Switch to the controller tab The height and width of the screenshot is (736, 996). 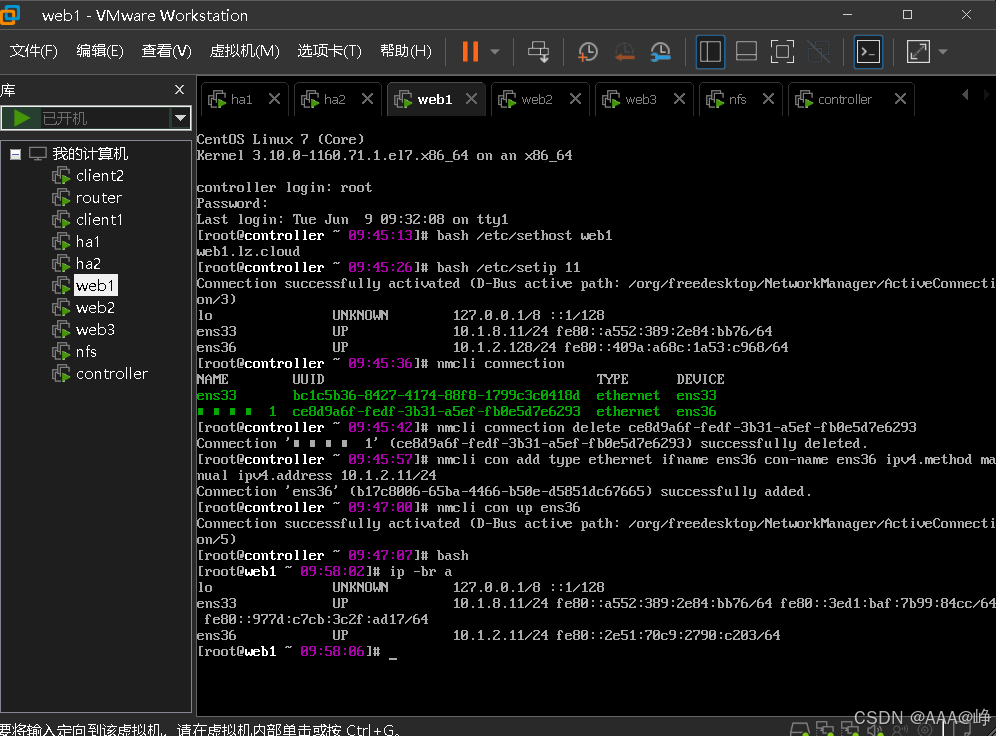point(844,99)
